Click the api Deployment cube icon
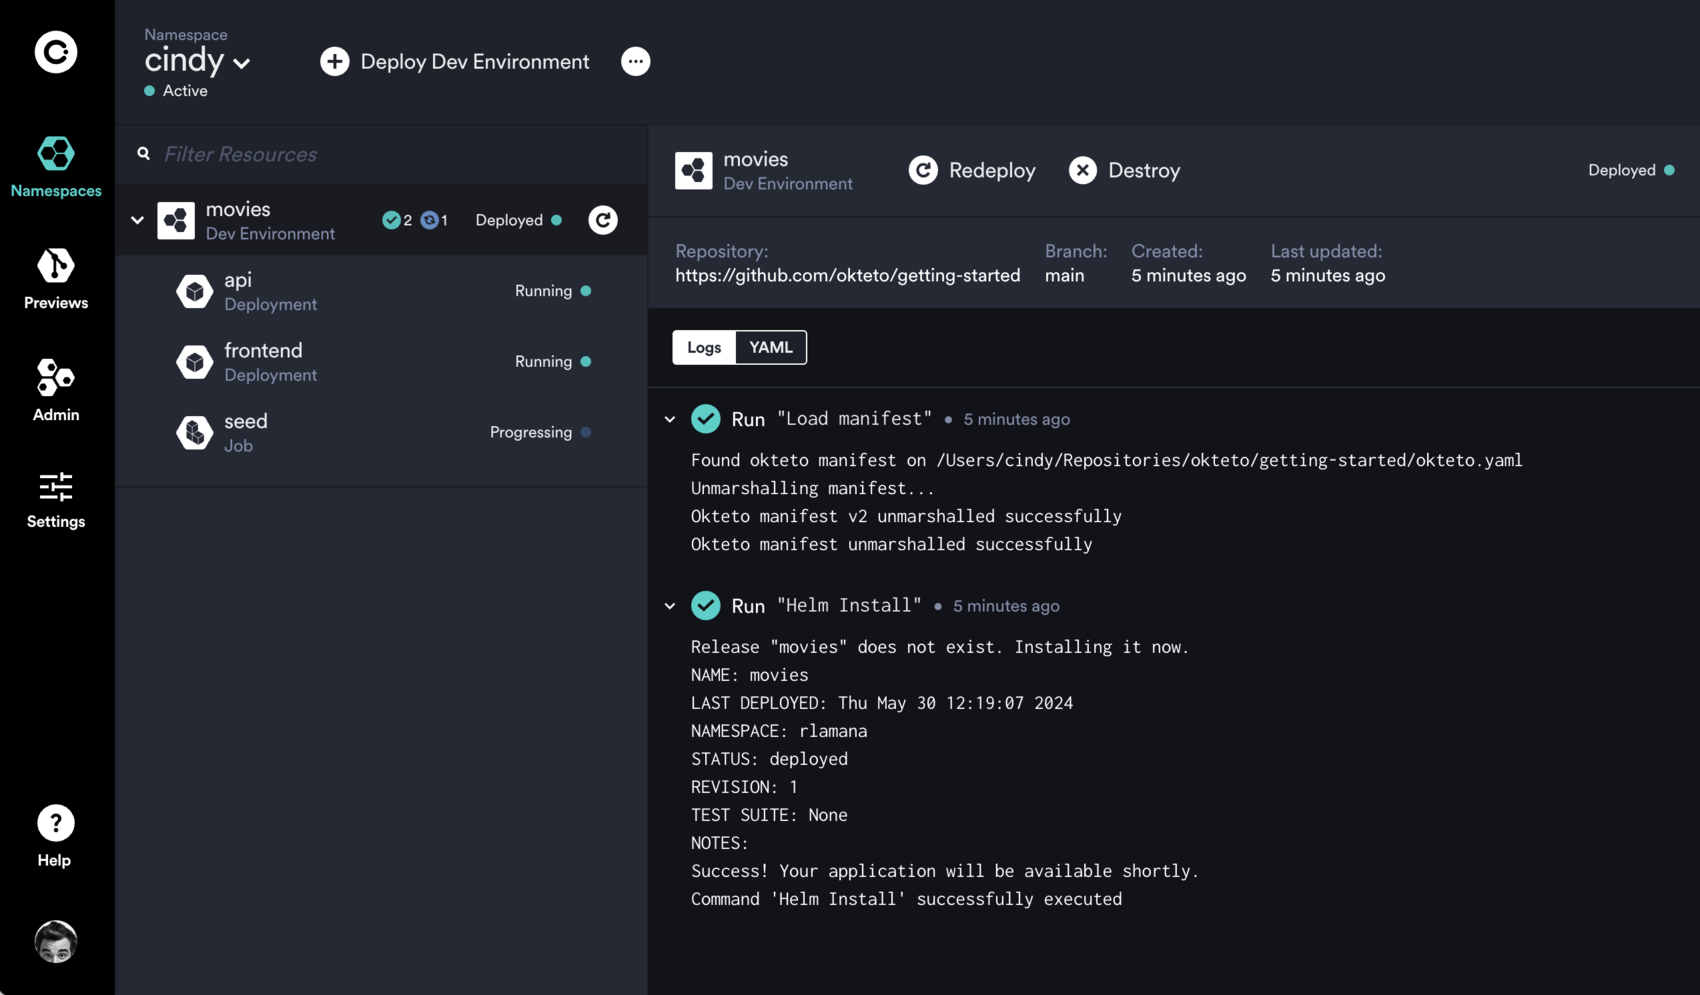 coord(195,291)
